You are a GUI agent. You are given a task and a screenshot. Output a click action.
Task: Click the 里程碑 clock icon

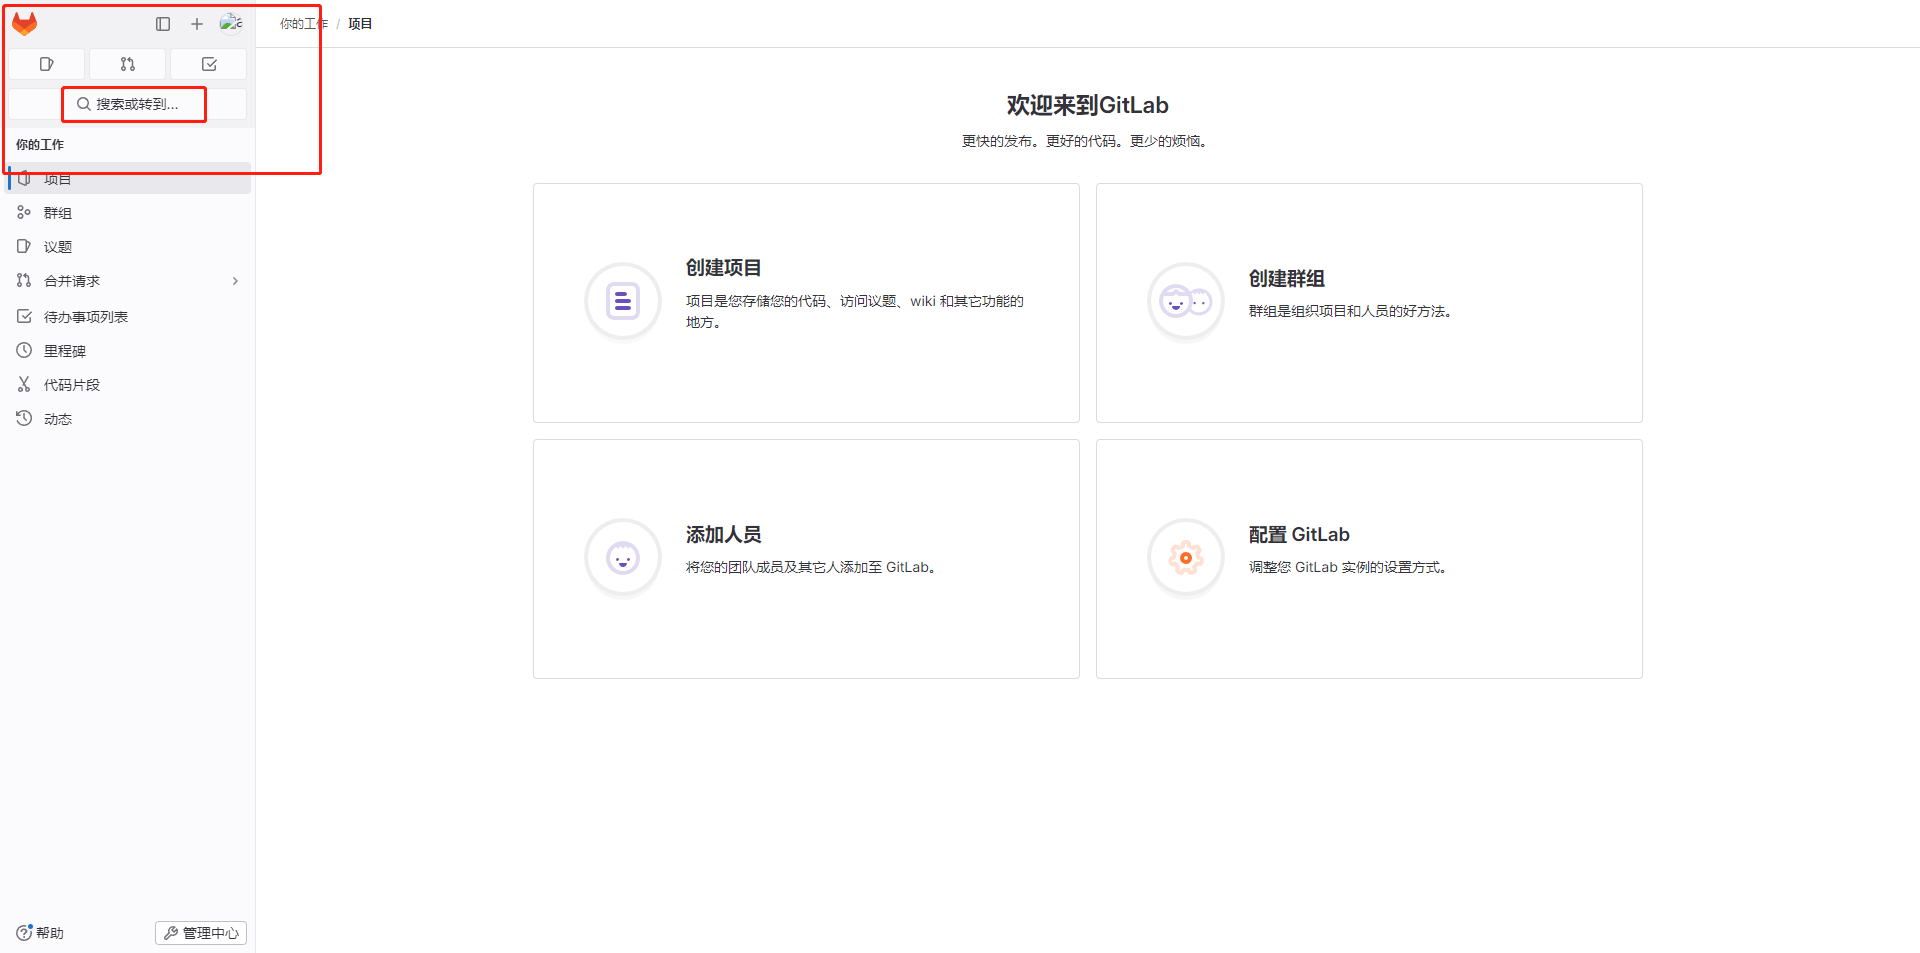[24, 350]
